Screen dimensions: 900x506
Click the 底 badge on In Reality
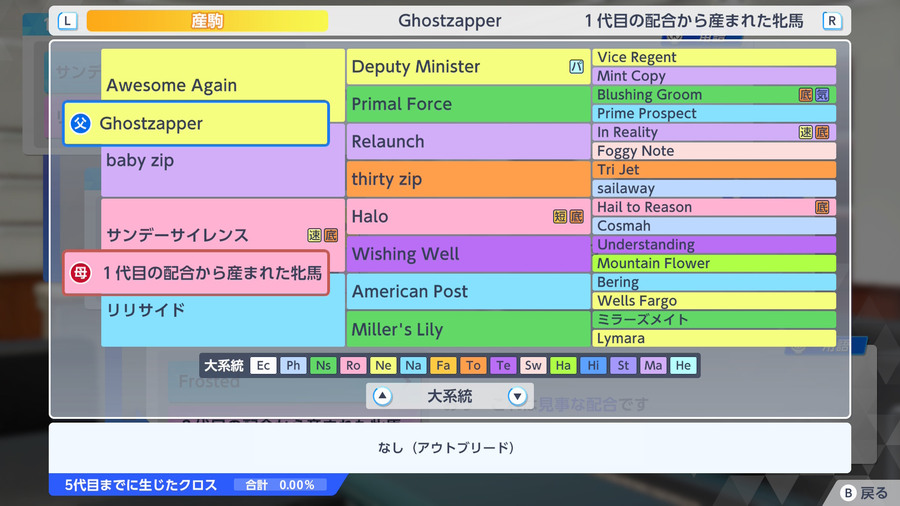click(x=822, y=133)
